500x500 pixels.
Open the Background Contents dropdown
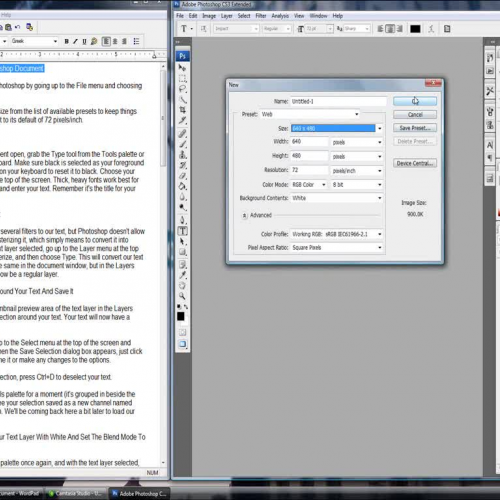[x=337, y=198]
